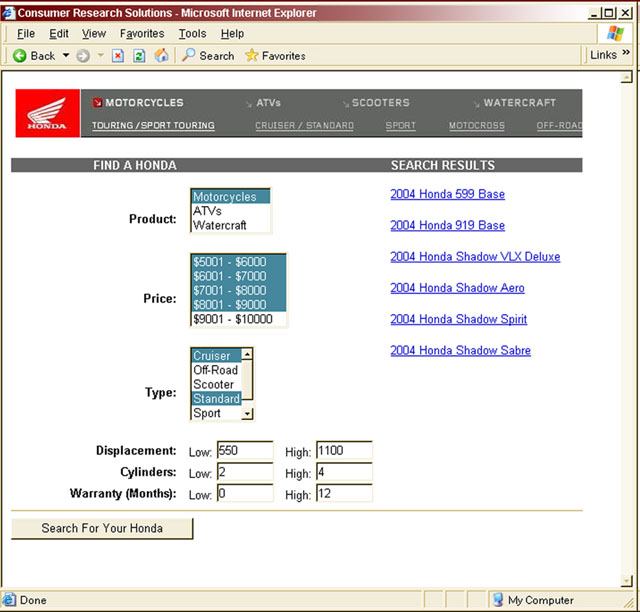Click the My Computer zone status icon

coord(498,600)
